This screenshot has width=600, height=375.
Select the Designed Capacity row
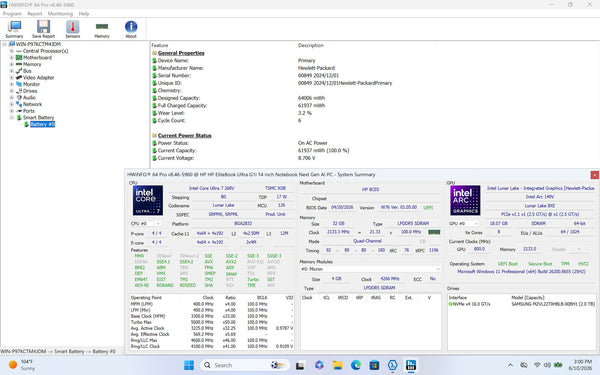tap(375, 98)
